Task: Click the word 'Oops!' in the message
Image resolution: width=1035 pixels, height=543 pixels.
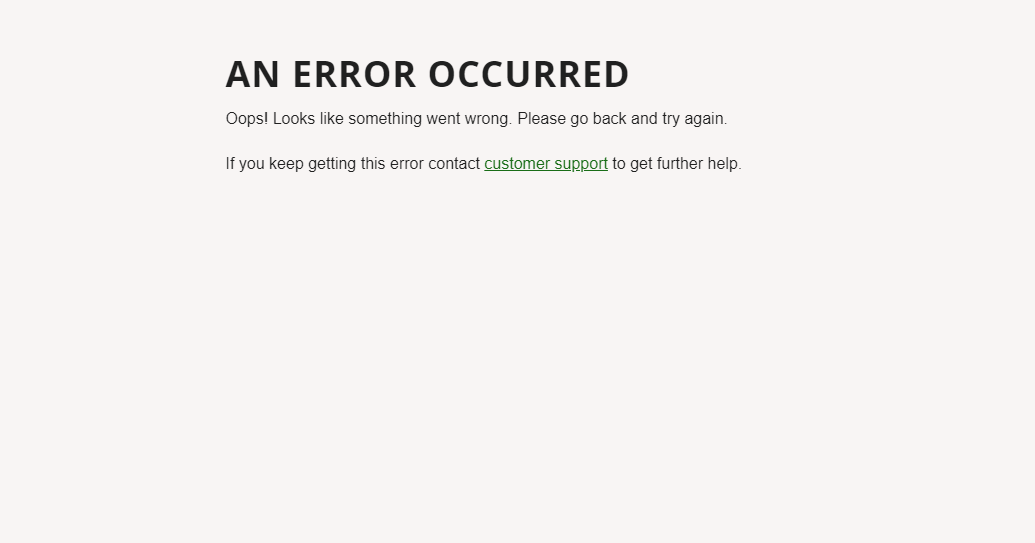Action: click(x=247, y=119)
